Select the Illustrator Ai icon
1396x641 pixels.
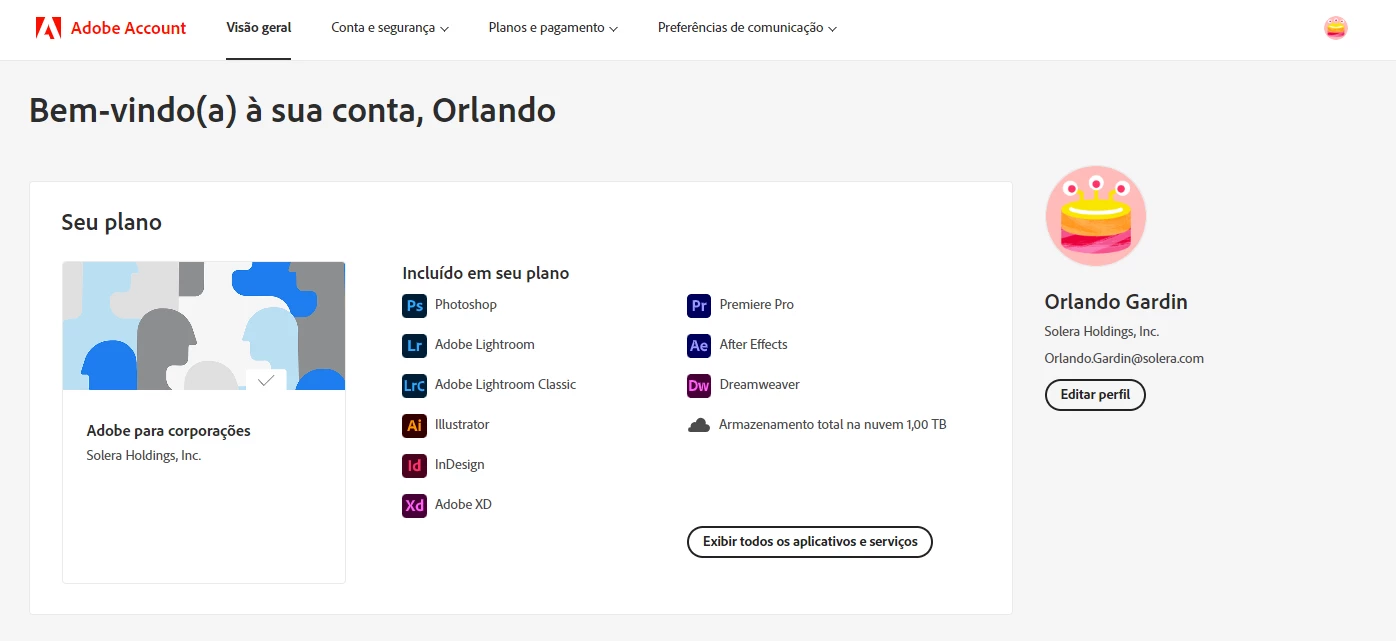pyautogui.click(x=414, y=425)
